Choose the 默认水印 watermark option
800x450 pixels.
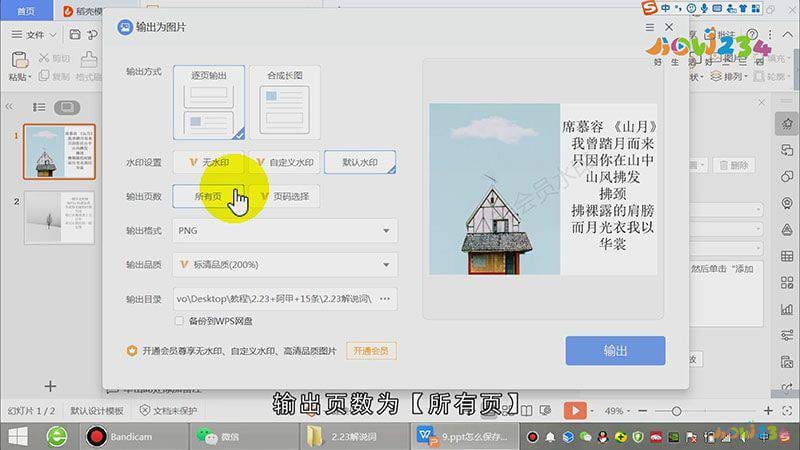click(x=360, y=162)
